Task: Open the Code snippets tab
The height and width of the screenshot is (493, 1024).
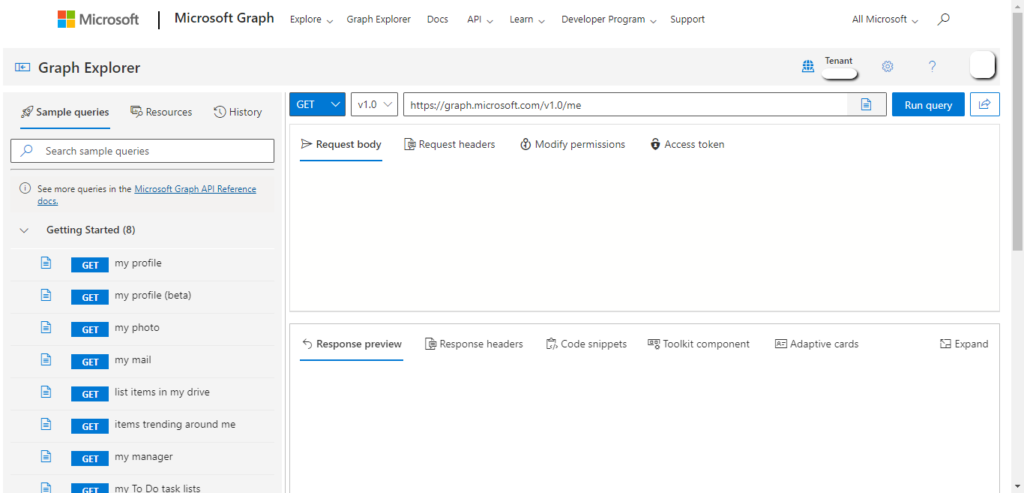Action: [x=586, y=344]
